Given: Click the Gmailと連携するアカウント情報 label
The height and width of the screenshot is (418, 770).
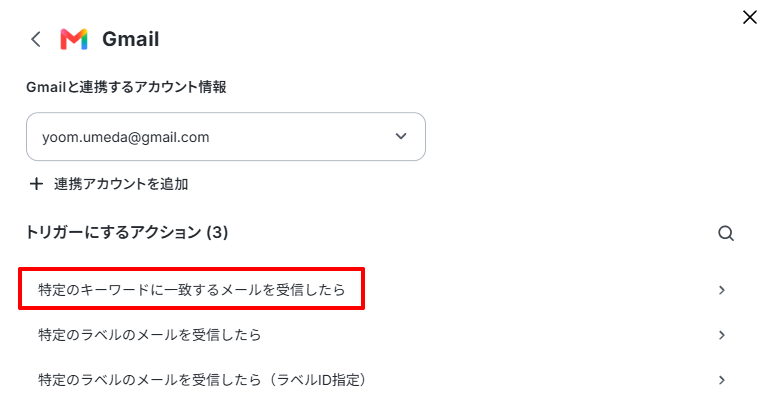Looking at the screenshot, I should pyautogui.click(x=126, y=87).
